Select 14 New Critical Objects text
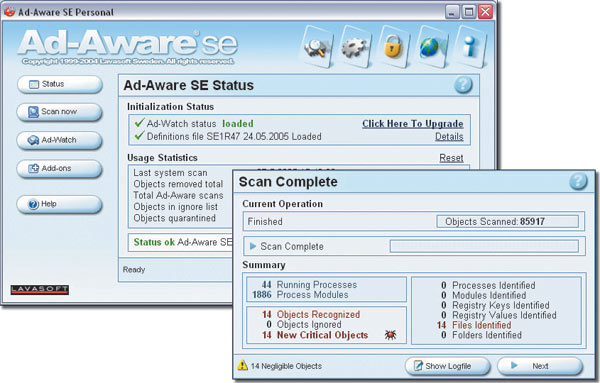 pyautogui.click(x=315, y=335)
